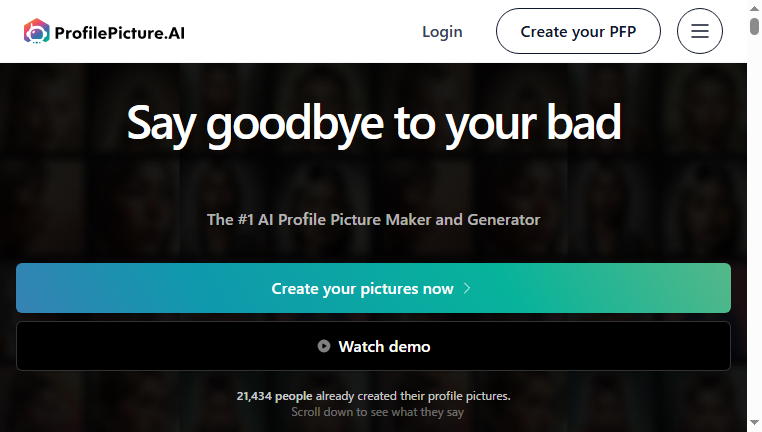The width and height of the screenshot is (762, 432).
Task: Click the scrollbar up arrow
Action: click(x=754, y=8)
